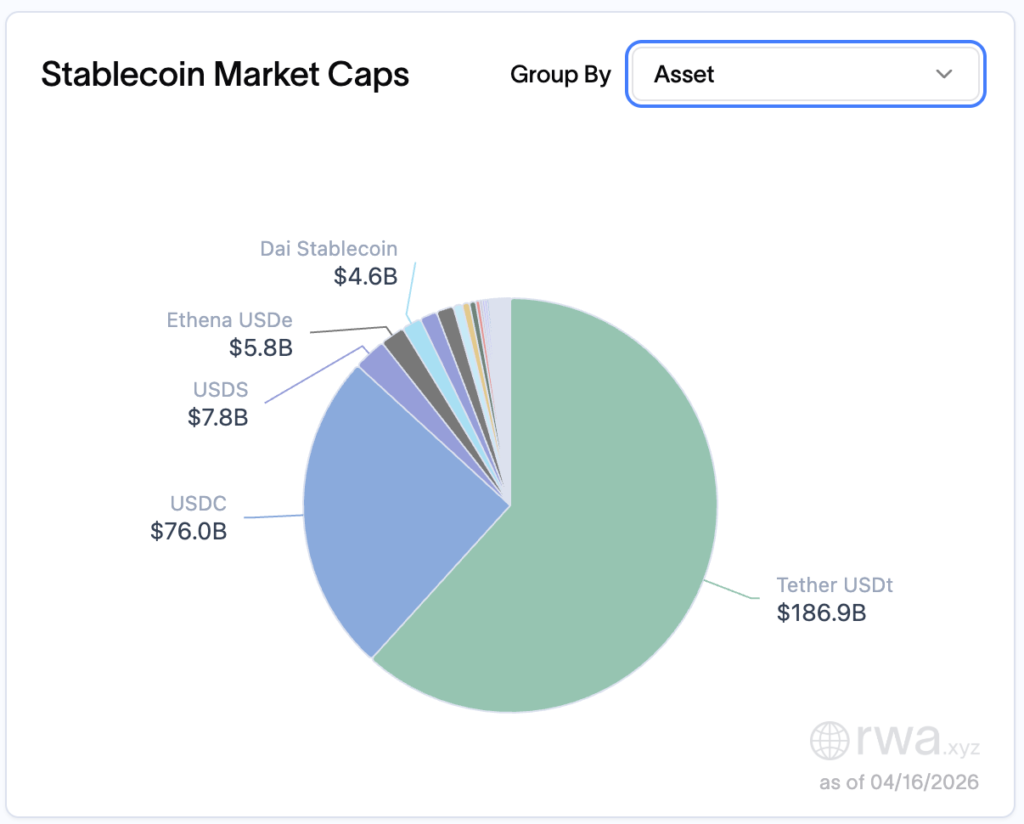Click the rwa.xyz globe logo icon
The width and height of the screenshot is (1024, 824).
pos(830,742)
